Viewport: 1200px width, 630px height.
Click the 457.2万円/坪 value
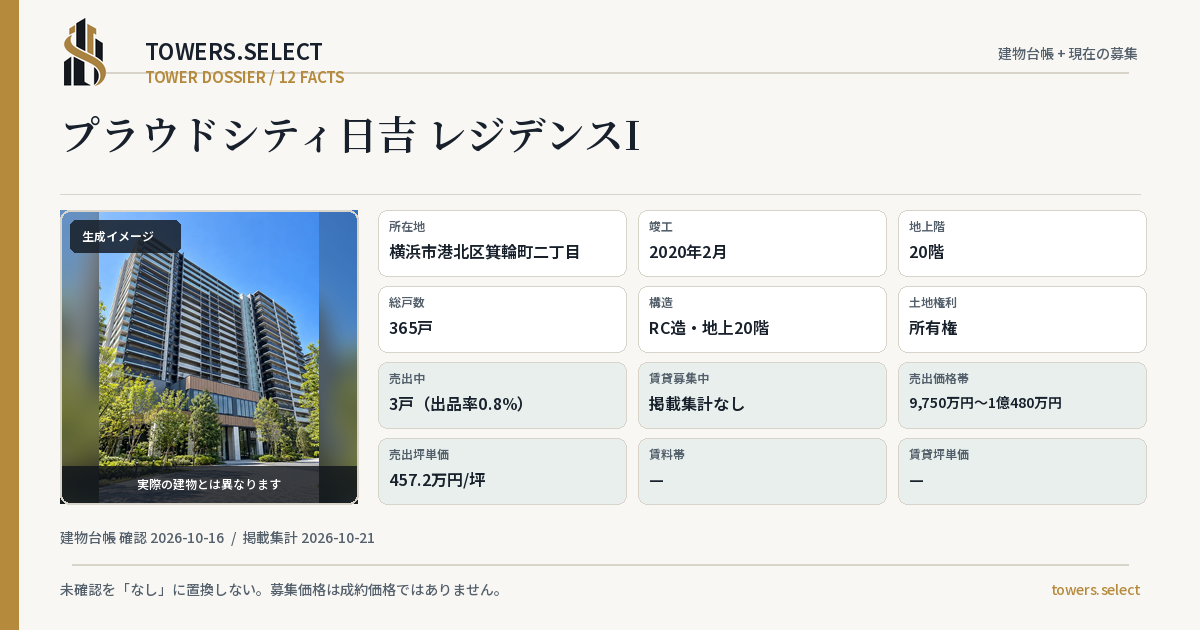click(437, 480)
